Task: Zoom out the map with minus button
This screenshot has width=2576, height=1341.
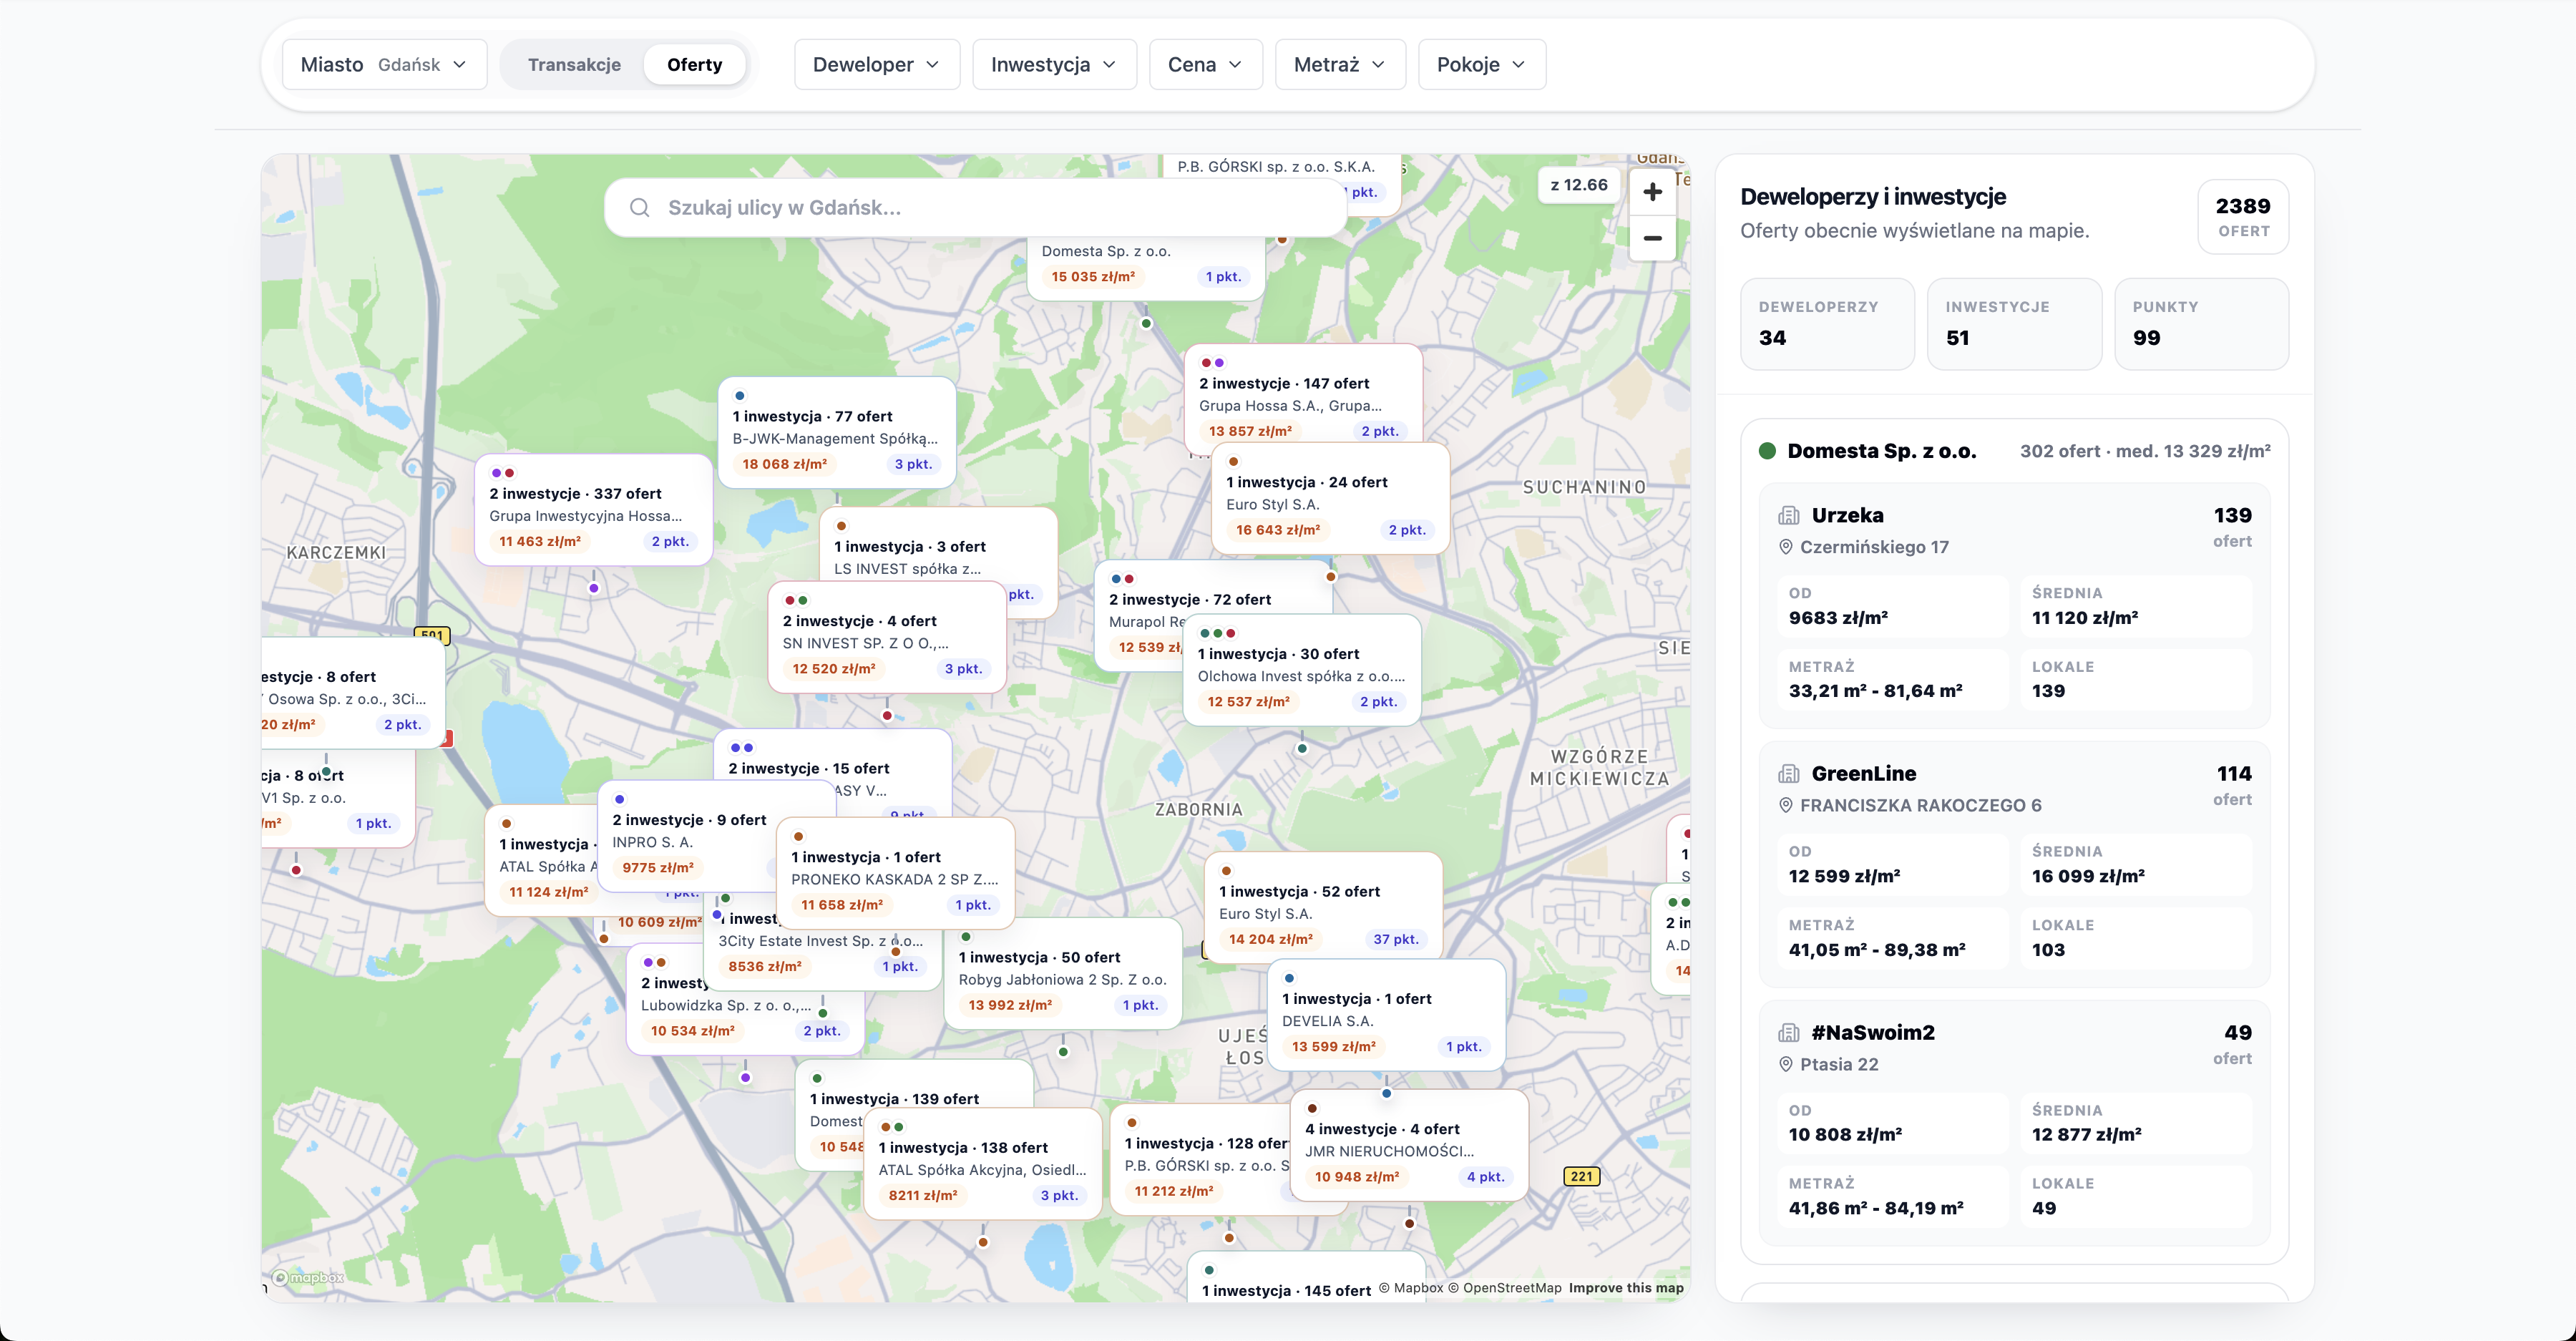Action: click(x=1652, y=238)
